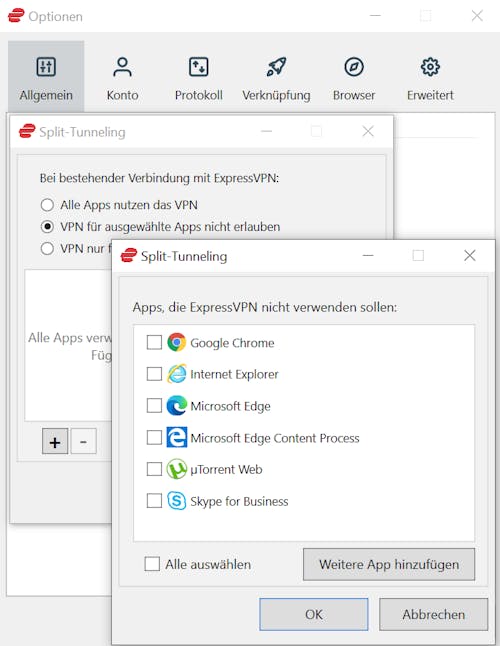Open the Erweitert settings tab
The image size is (500, 646).
coord(430,76)
